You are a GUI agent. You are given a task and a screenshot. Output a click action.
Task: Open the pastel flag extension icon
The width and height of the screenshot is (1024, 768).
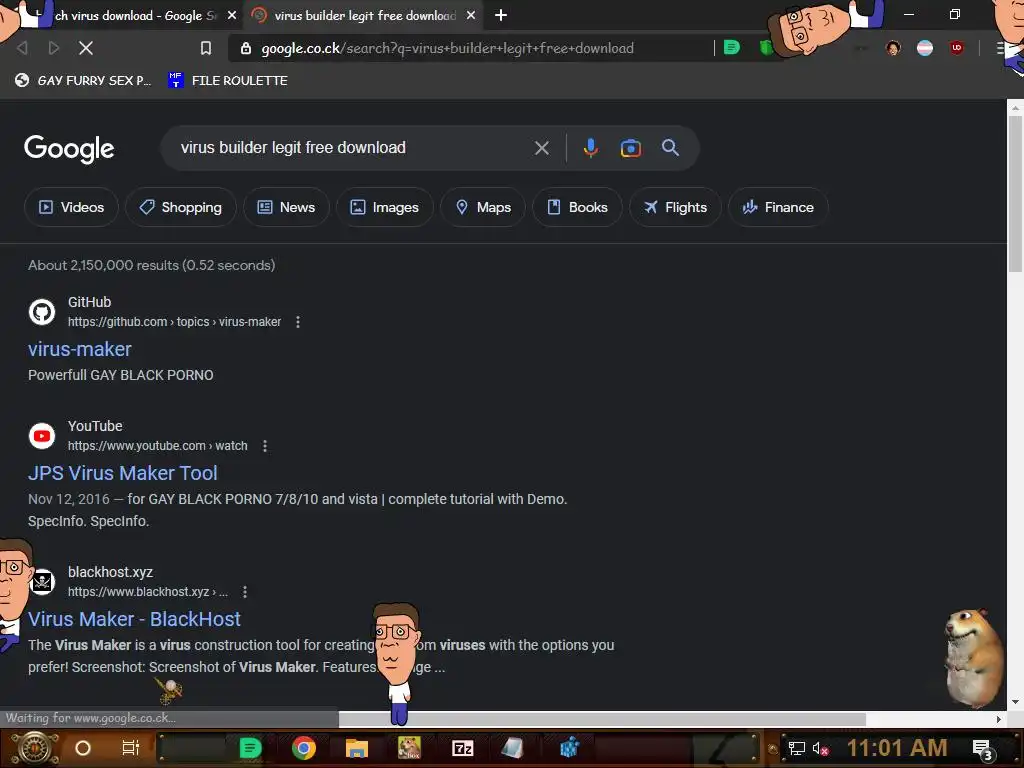click(x=925, y=48)
